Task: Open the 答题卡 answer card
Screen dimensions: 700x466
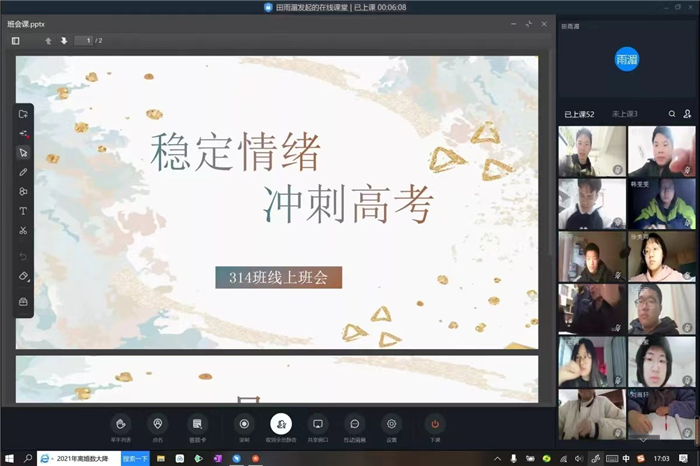Action: pos(197,425)
